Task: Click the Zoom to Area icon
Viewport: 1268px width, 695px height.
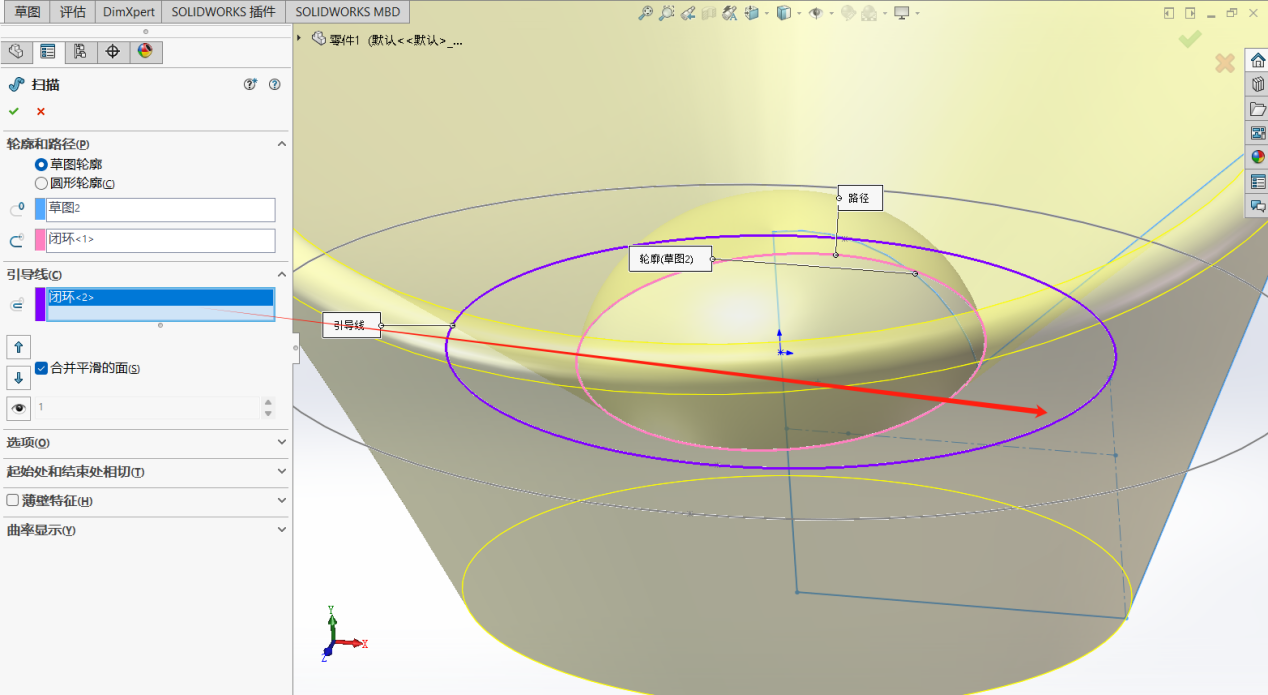Action: [667, 13]
